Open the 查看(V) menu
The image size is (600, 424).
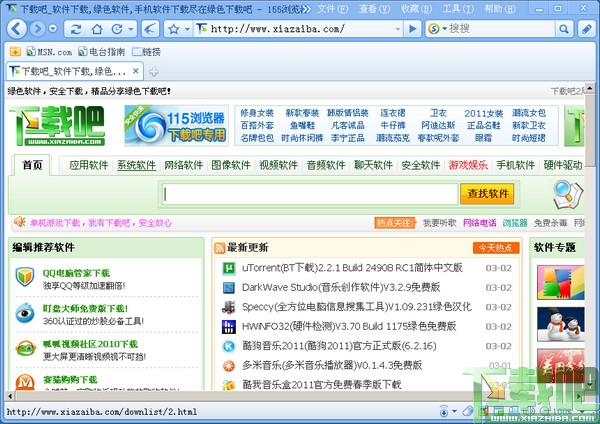(x=375, y=8)
